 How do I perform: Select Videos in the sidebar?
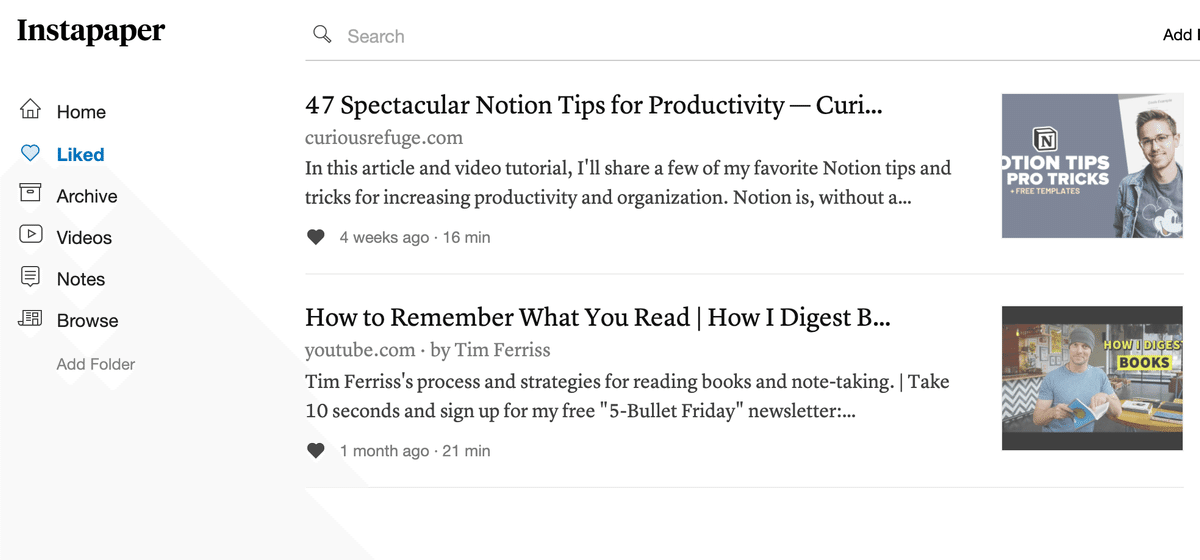(x=84, y=238)
